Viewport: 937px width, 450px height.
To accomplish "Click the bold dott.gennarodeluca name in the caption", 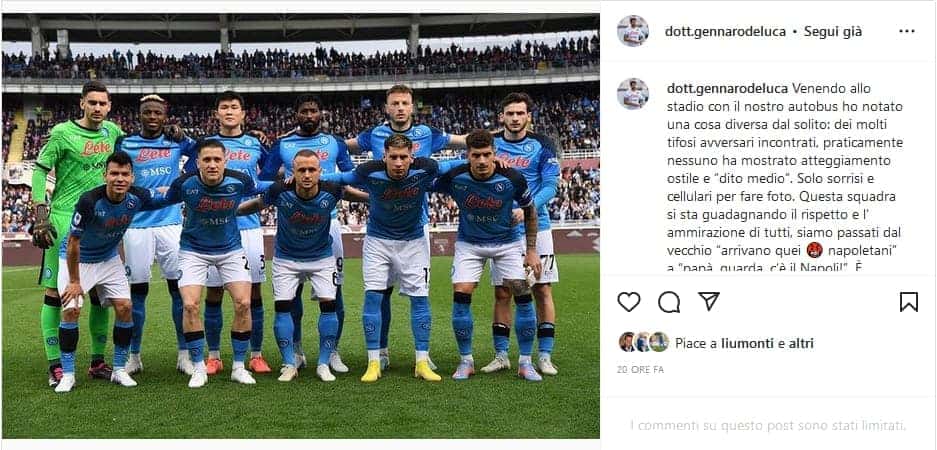I will 727,88.
